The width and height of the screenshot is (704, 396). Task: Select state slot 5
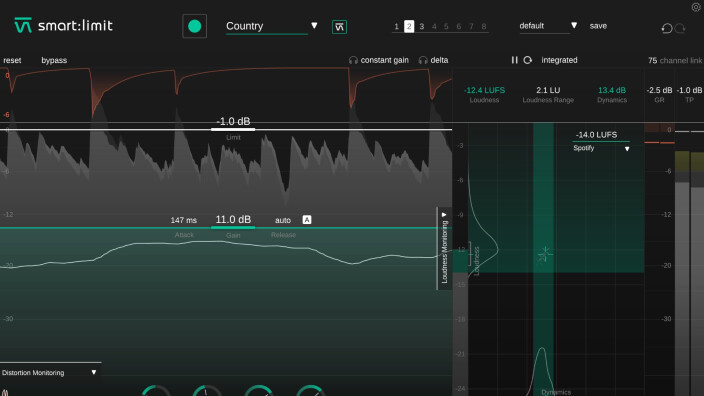446,26
